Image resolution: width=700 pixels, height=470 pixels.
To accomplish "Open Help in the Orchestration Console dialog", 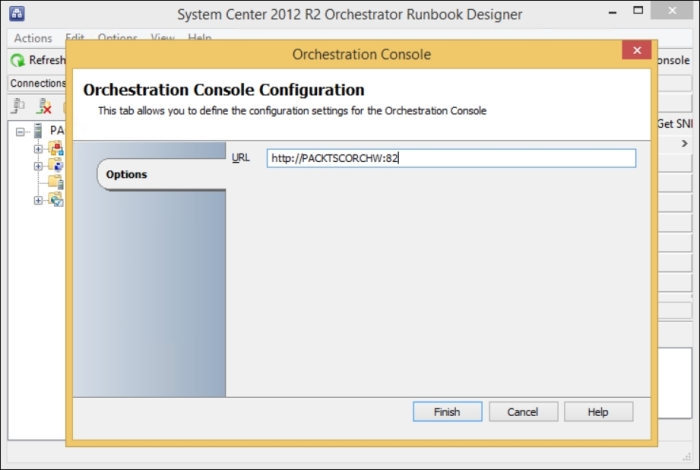I will [598, 412].
